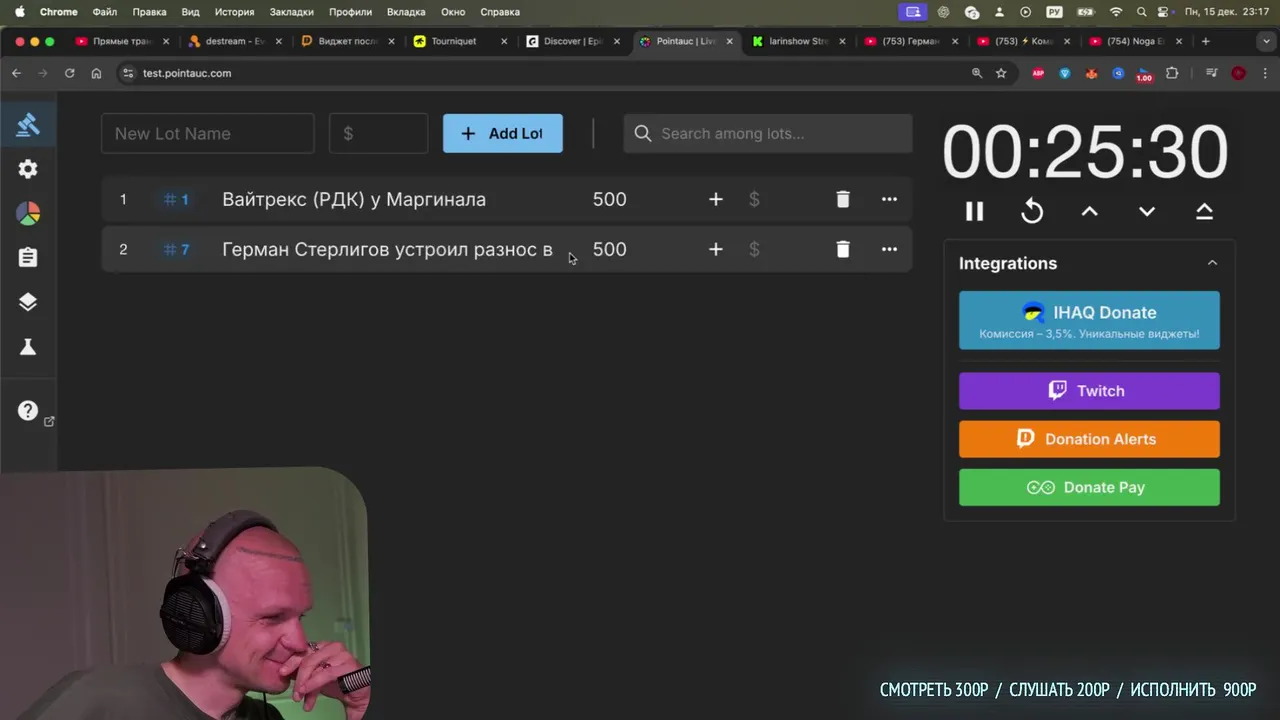Image resolution: width=1280 pixels, height=720 pixels.
Task: Open Spotlight search in menu bar
Action: (x=1141, y=12)
